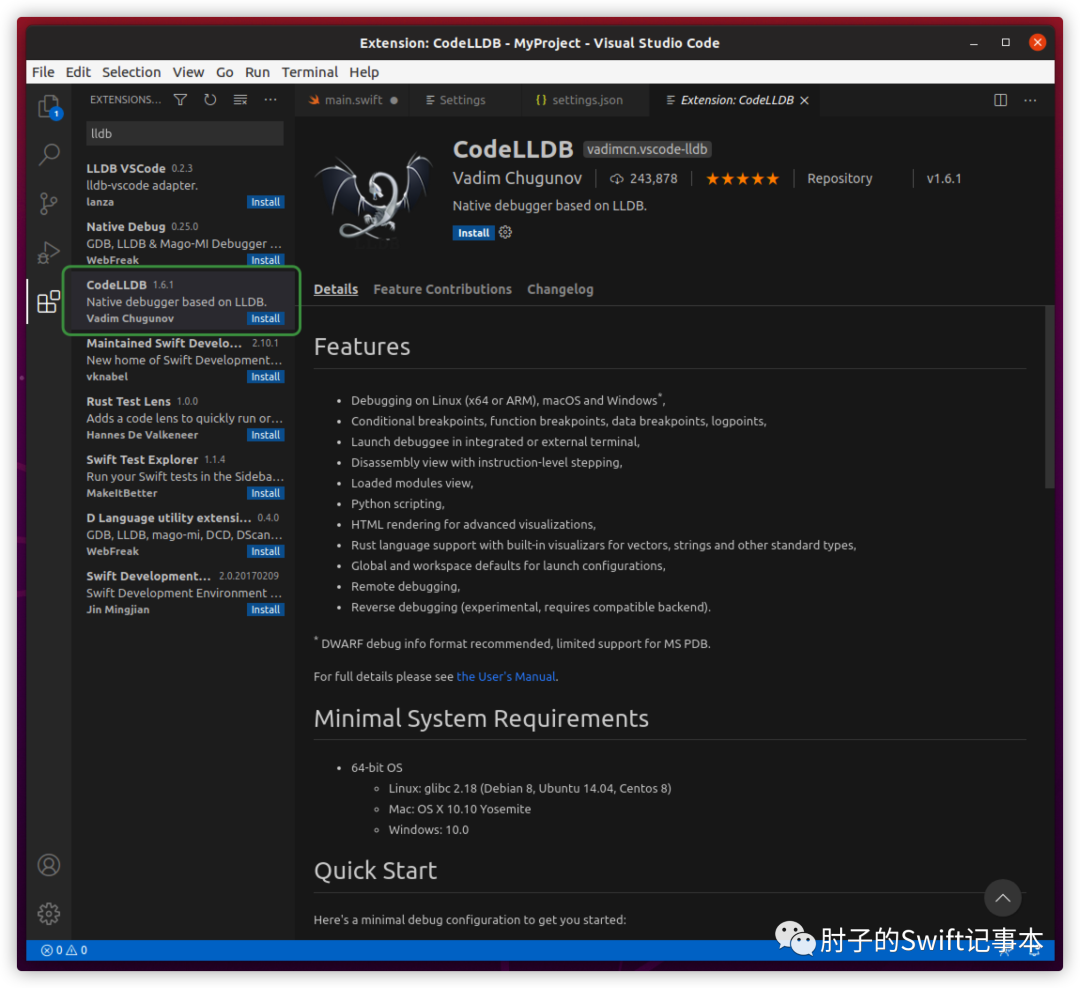Install the Native Debug extension

[x=265, y=260]
